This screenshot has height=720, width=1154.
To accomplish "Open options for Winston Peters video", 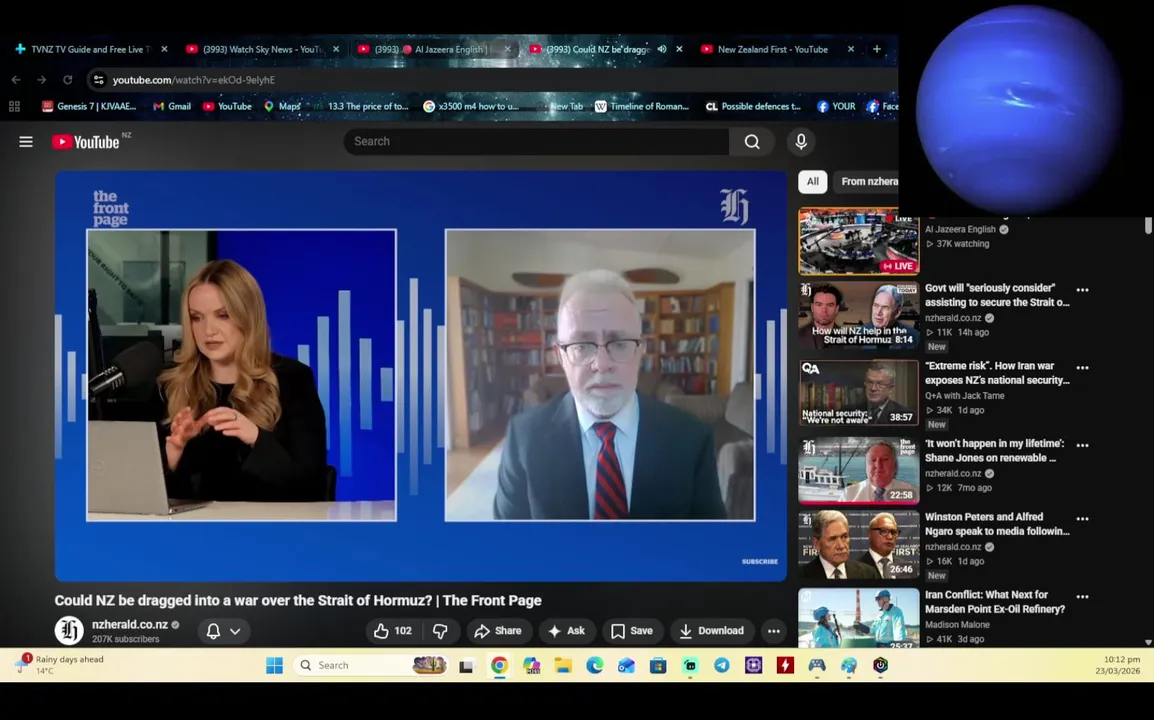I will click(1082, 518).
